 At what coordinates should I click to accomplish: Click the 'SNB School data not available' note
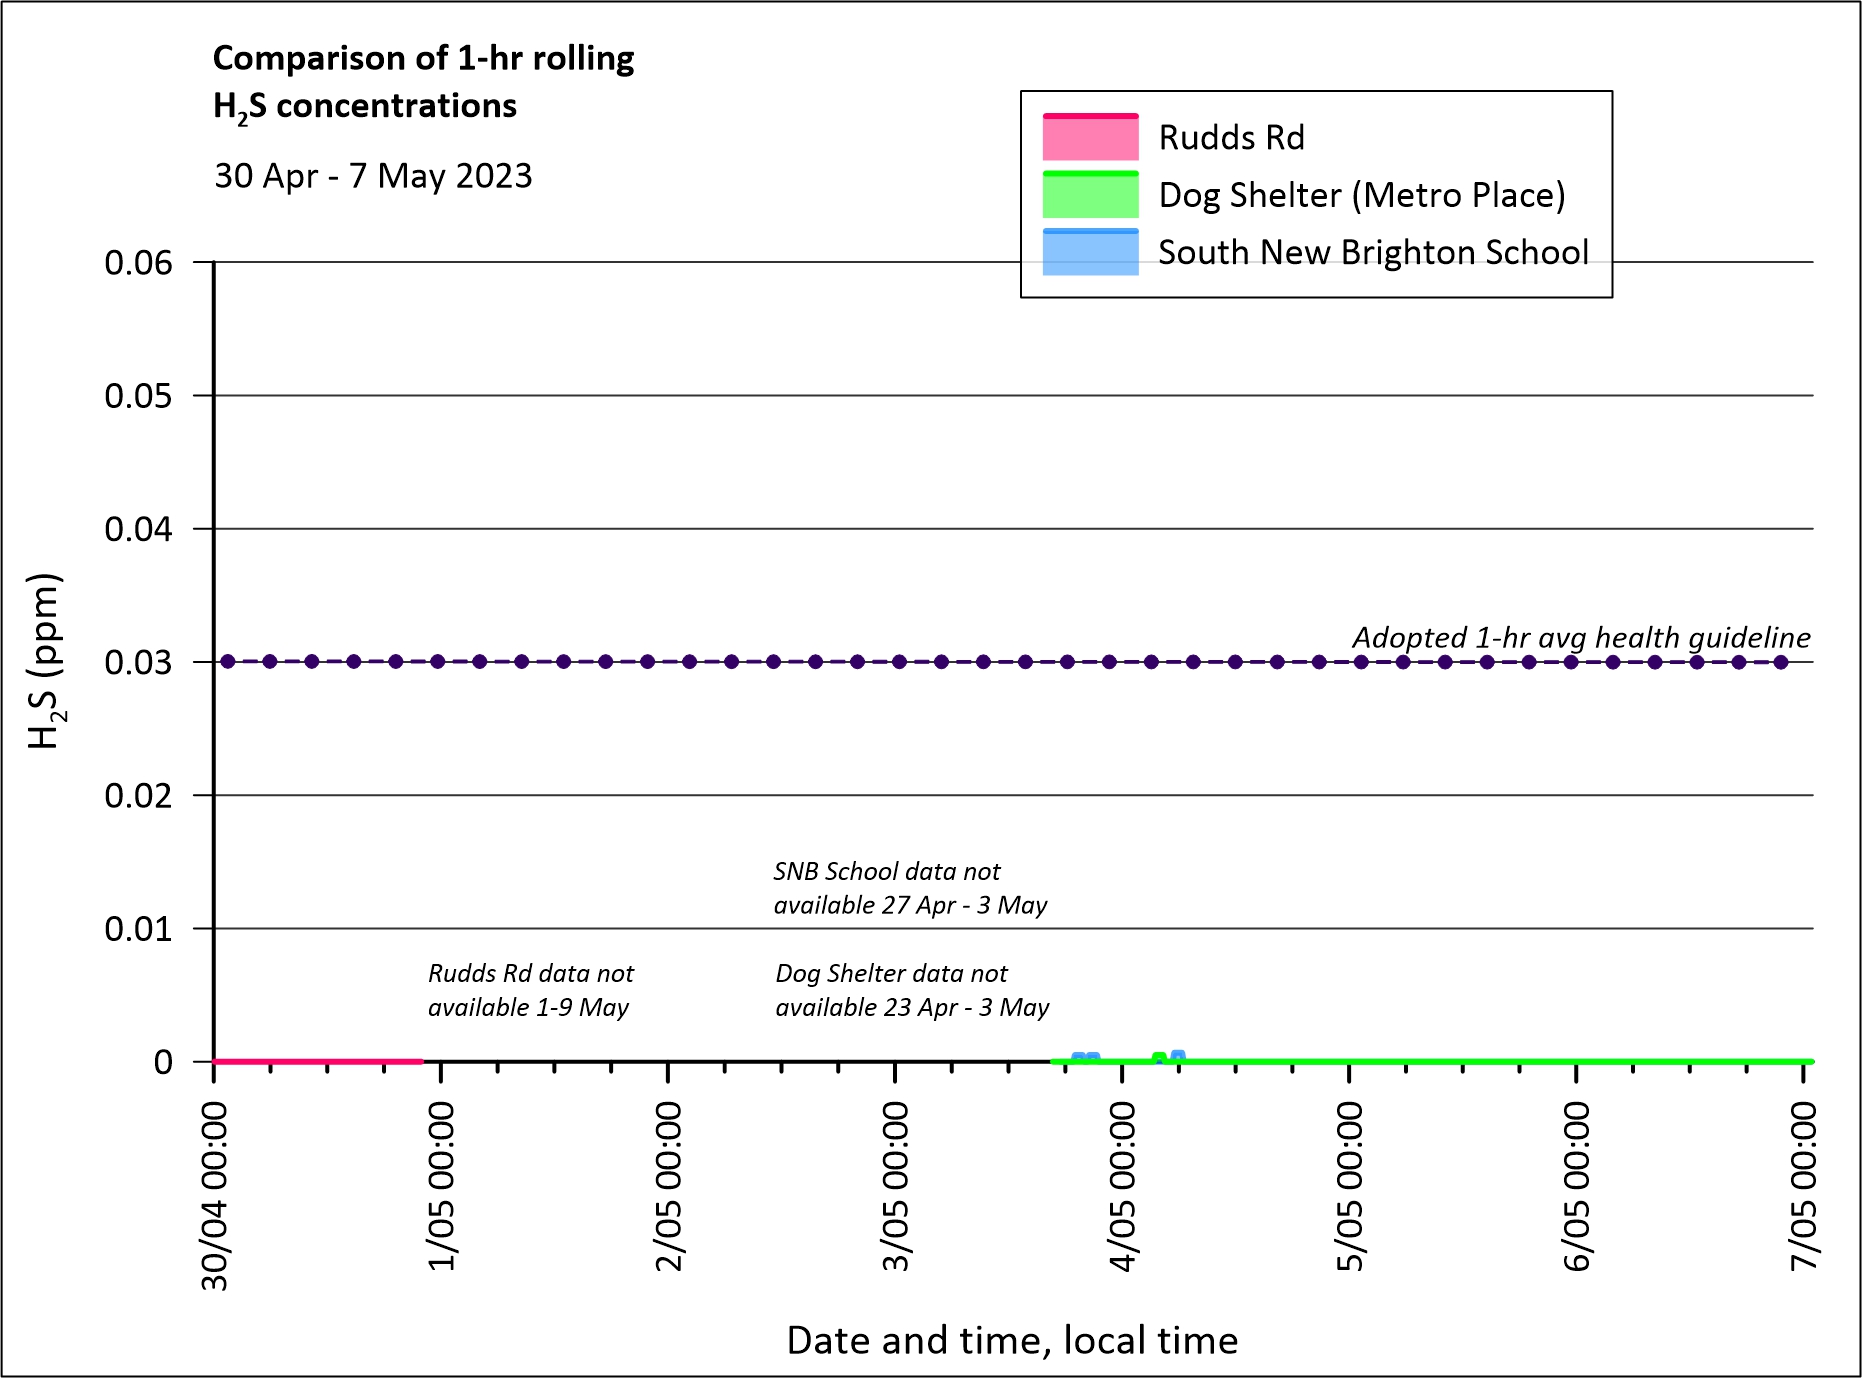pos(909,888)
